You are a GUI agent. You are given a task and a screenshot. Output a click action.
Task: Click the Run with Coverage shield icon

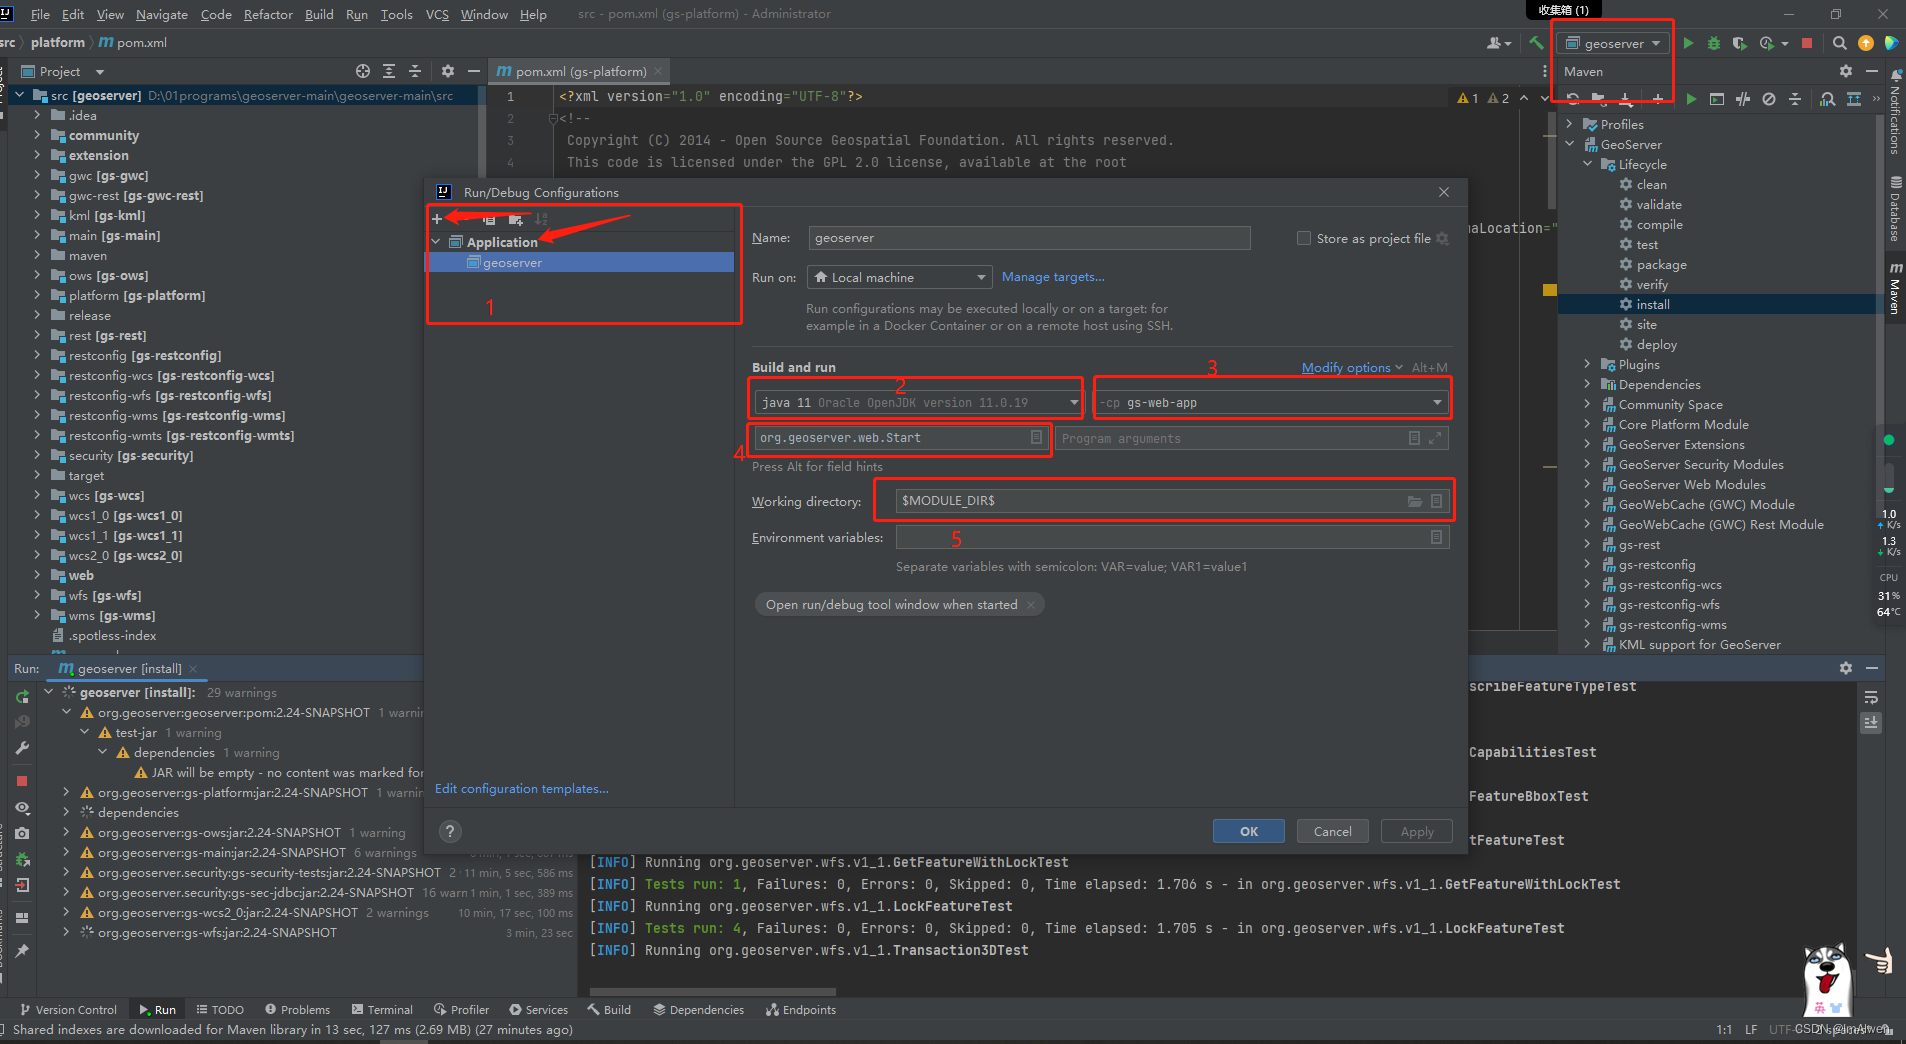coord(1740,43)
